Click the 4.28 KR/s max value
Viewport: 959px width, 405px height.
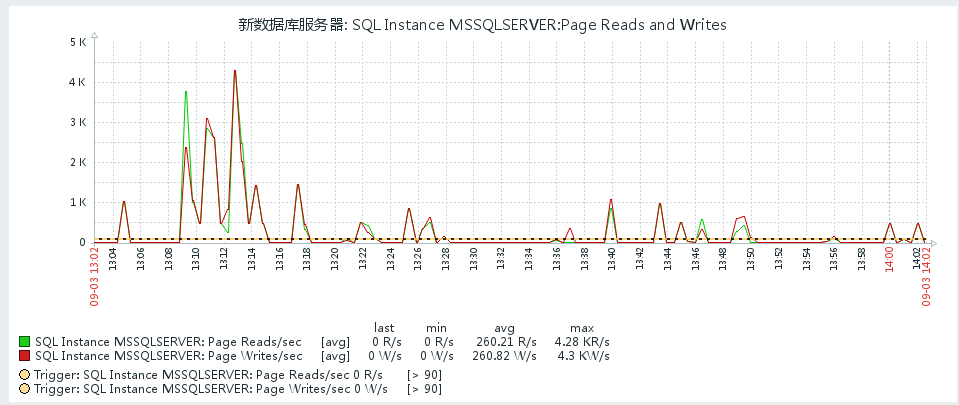coord(582,341)
